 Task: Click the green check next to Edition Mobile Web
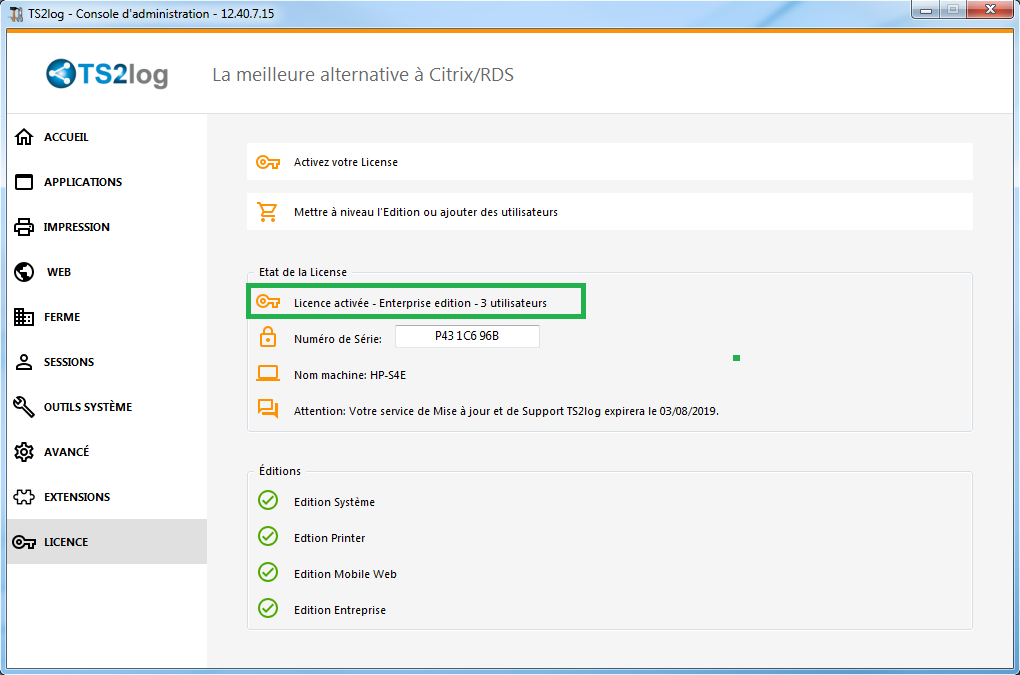268,572
